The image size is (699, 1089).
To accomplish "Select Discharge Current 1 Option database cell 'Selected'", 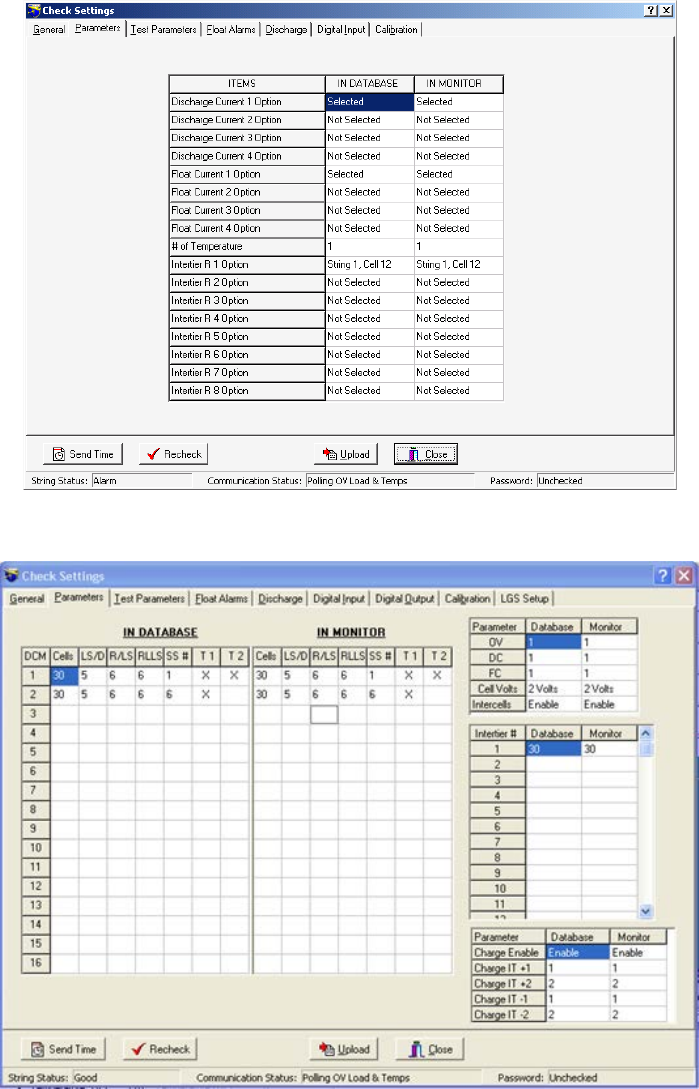I will pyautogui.click(x=370, y=101).
